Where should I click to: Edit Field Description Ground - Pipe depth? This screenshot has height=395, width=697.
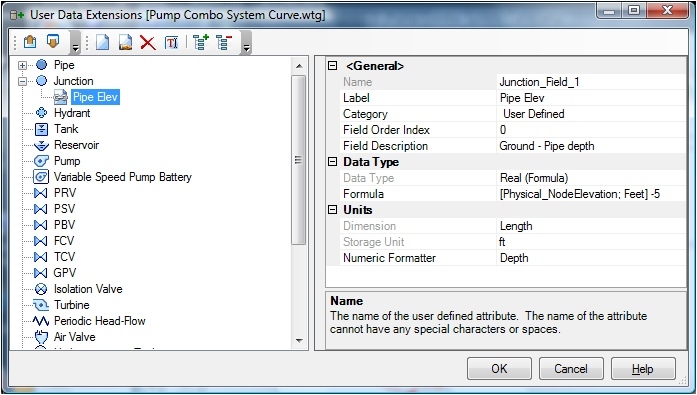(592, 146)
